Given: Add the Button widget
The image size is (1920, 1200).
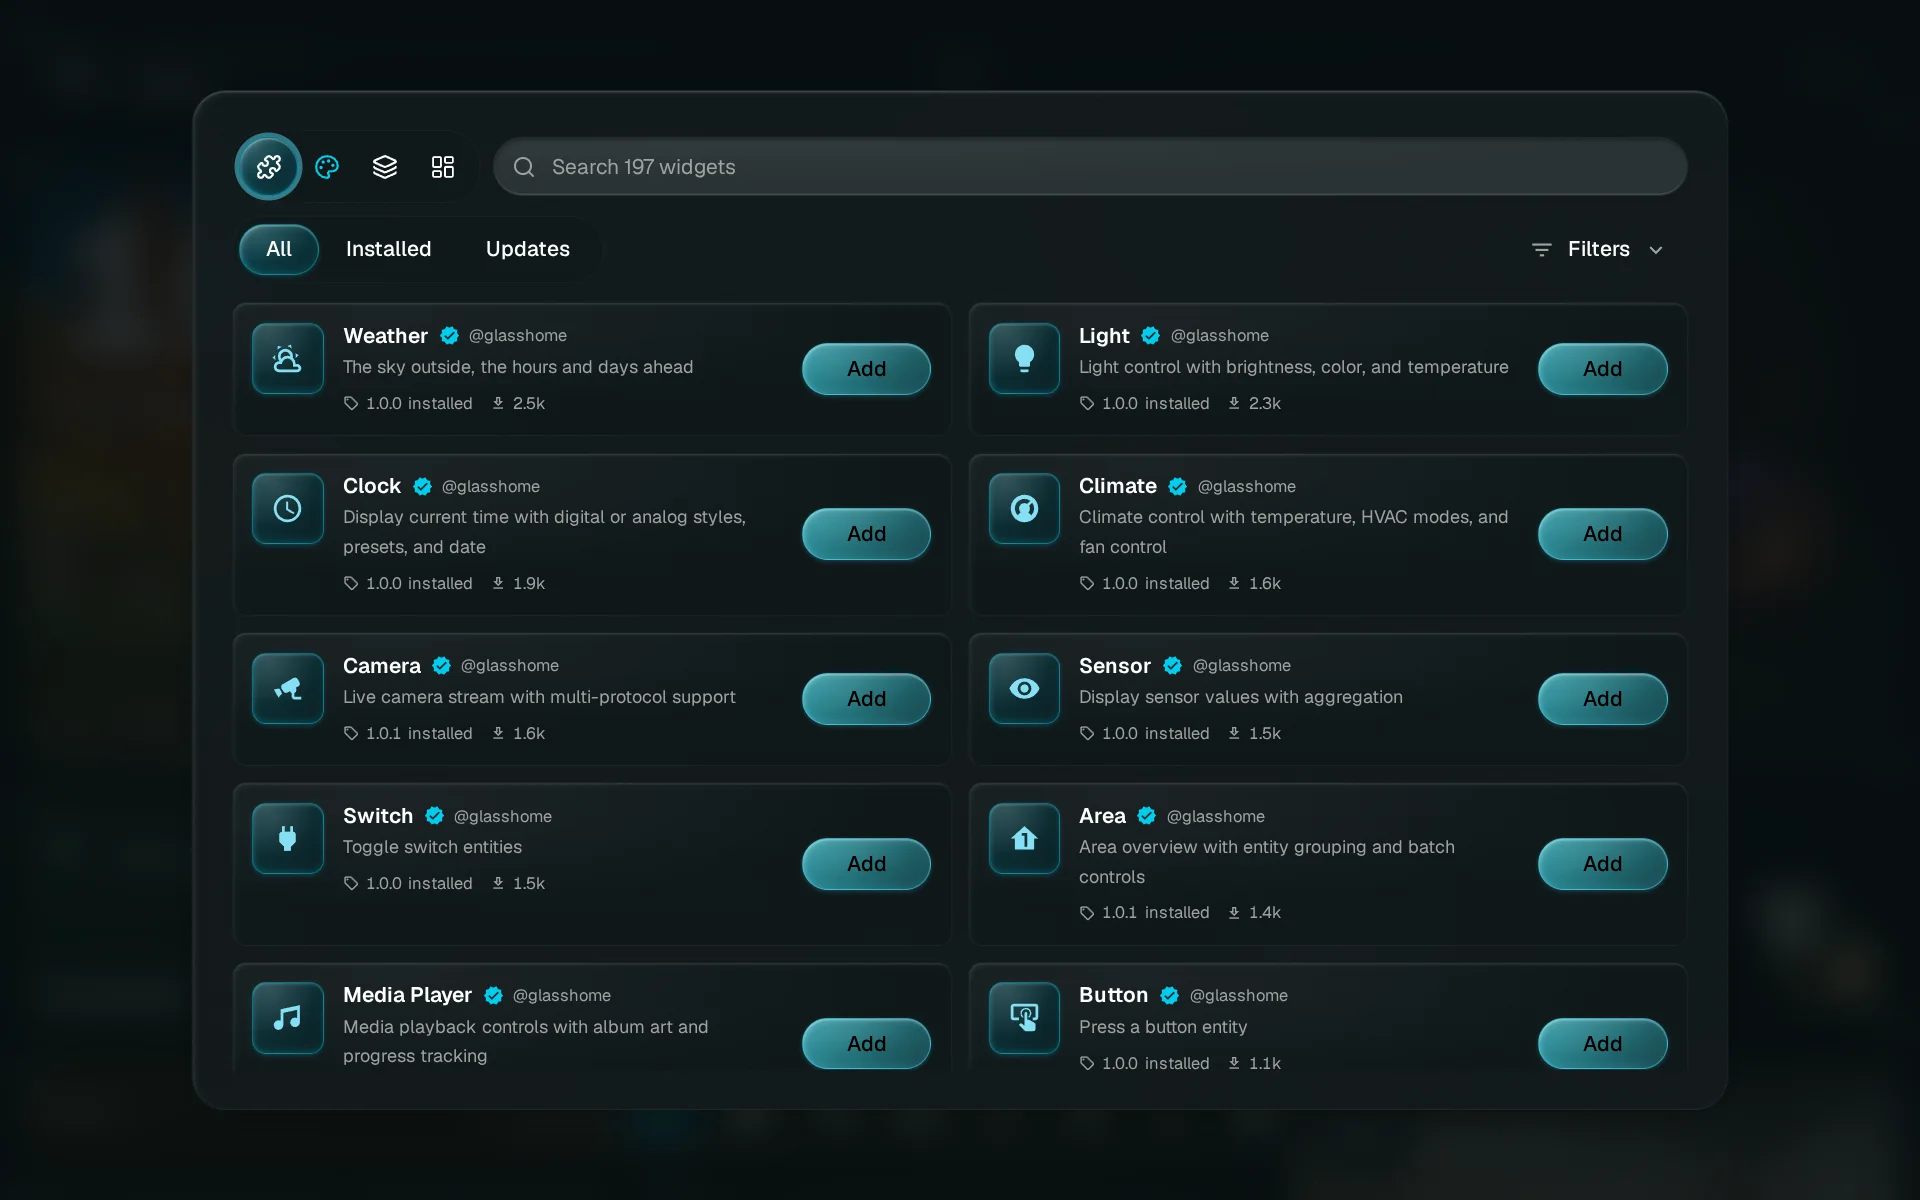Looking at the screenshot, I should click(1602, 1044).
